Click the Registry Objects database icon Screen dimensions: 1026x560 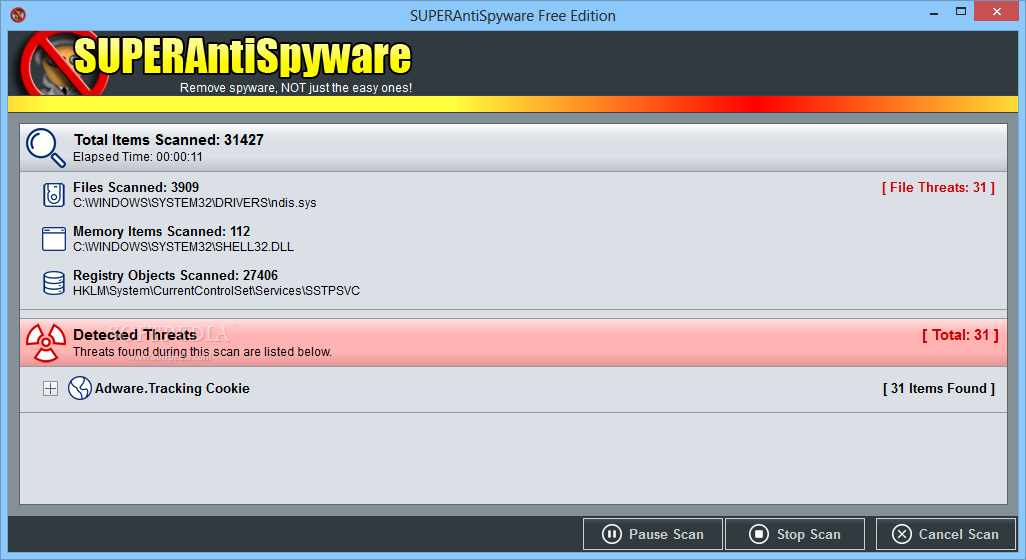pos(54,283)
